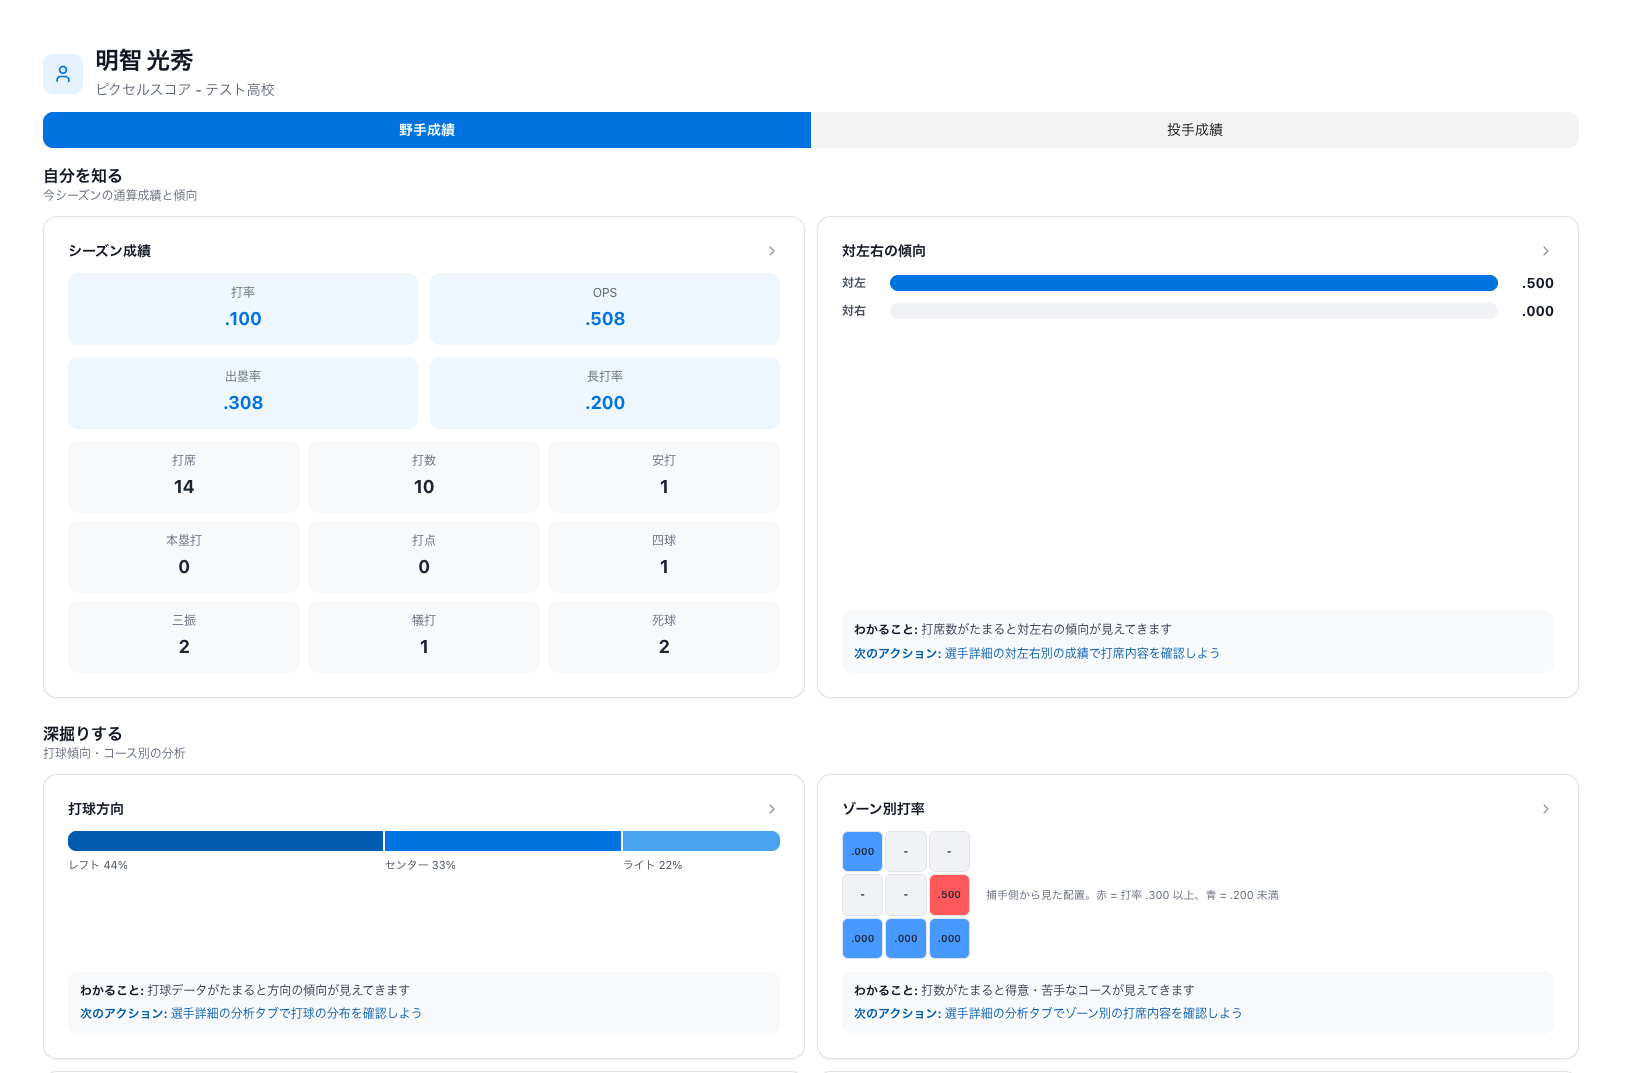Select the 打数 10 stat tile
The width and height of the screenshot is (1626, 1073).
[x=424, y=477]
